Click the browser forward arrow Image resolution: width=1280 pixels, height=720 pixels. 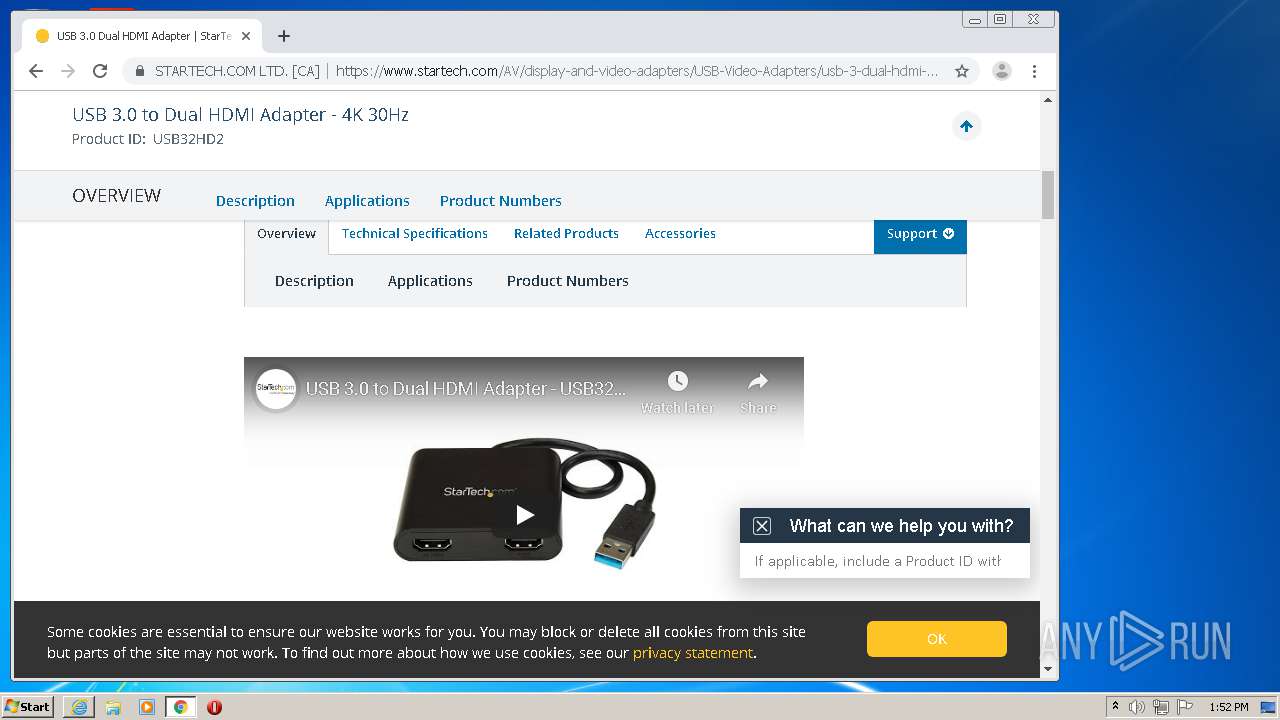click(68, 71)
